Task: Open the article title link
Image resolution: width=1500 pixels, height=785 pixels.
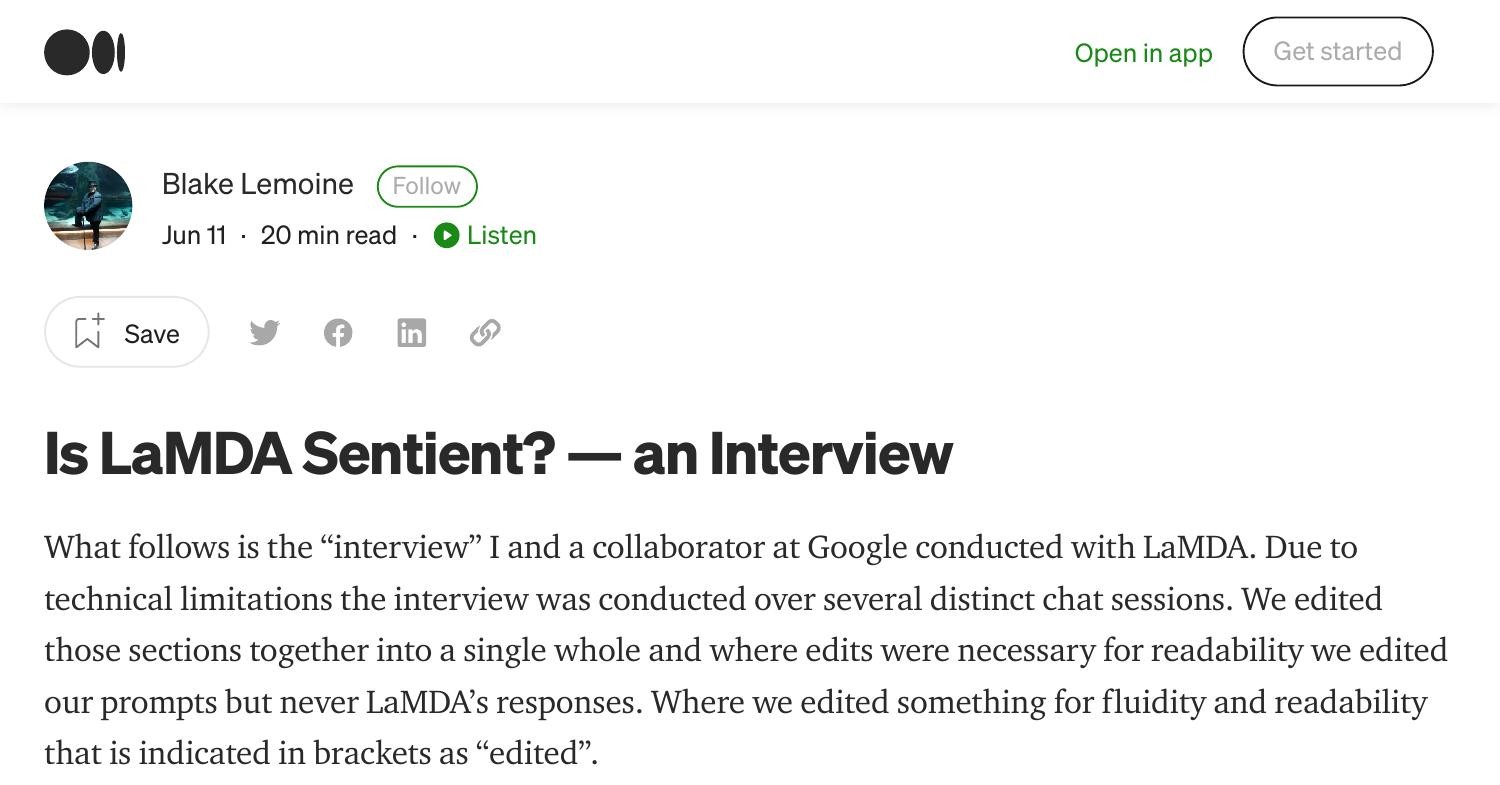Action: pos(497,453)
